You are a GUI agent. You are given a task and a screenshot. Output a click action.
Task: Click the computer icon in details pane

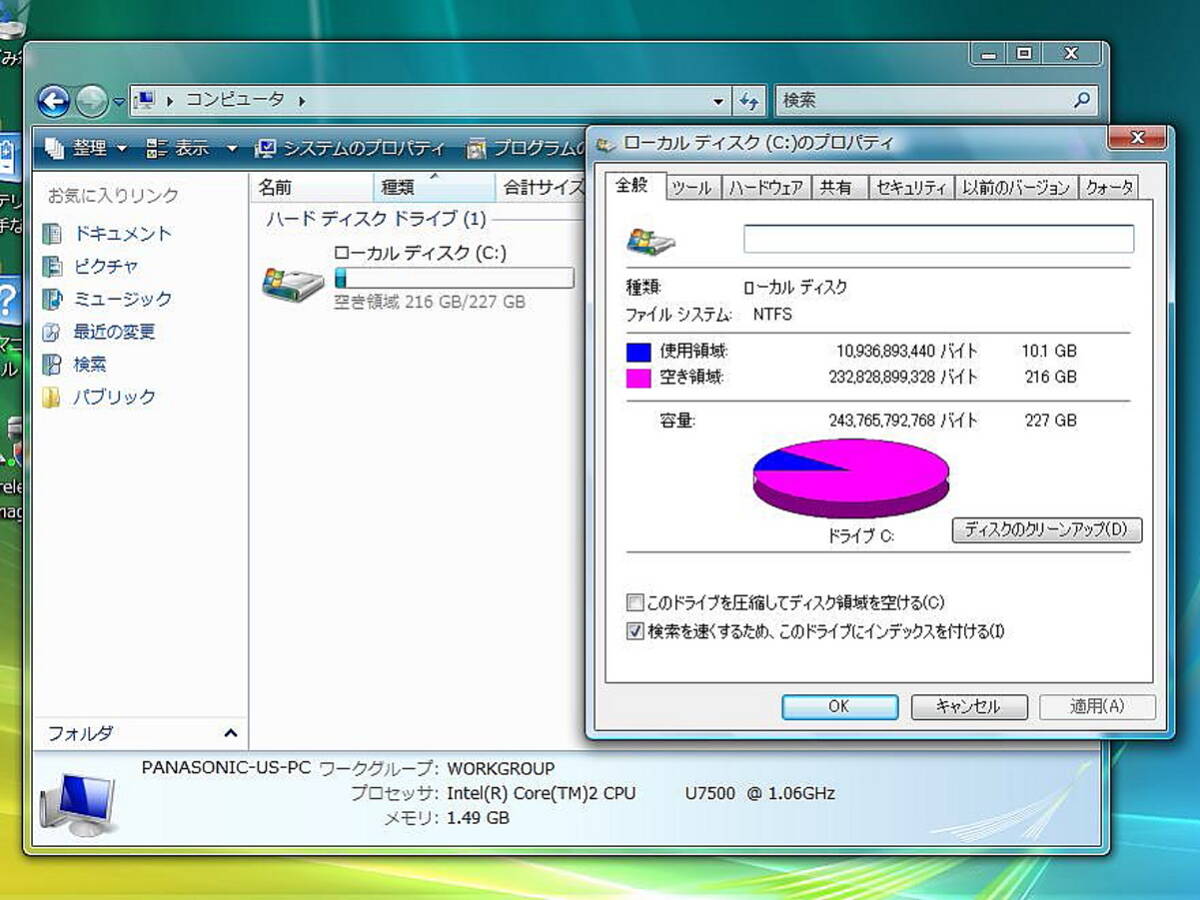(x=77, y=805)
